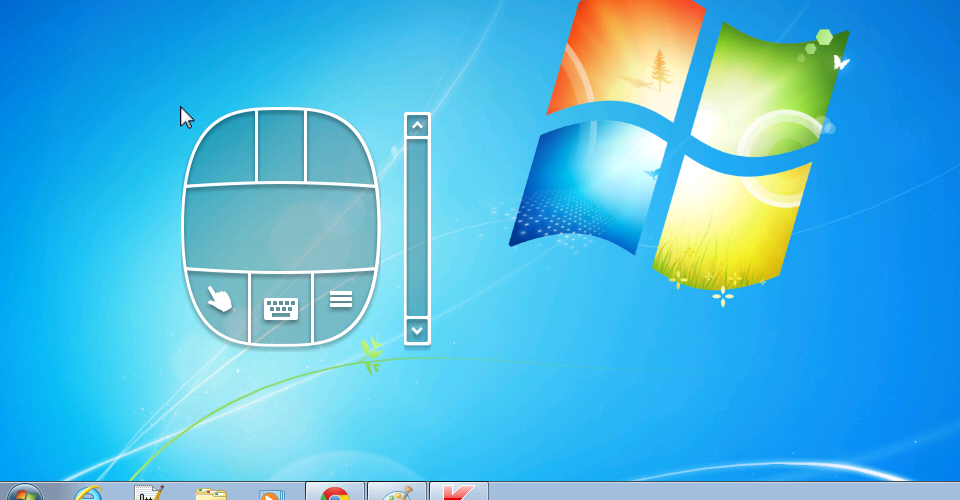Viewport: 960px width, 500px height.
Task: Open the Windows Start orb
Action: 24,493
